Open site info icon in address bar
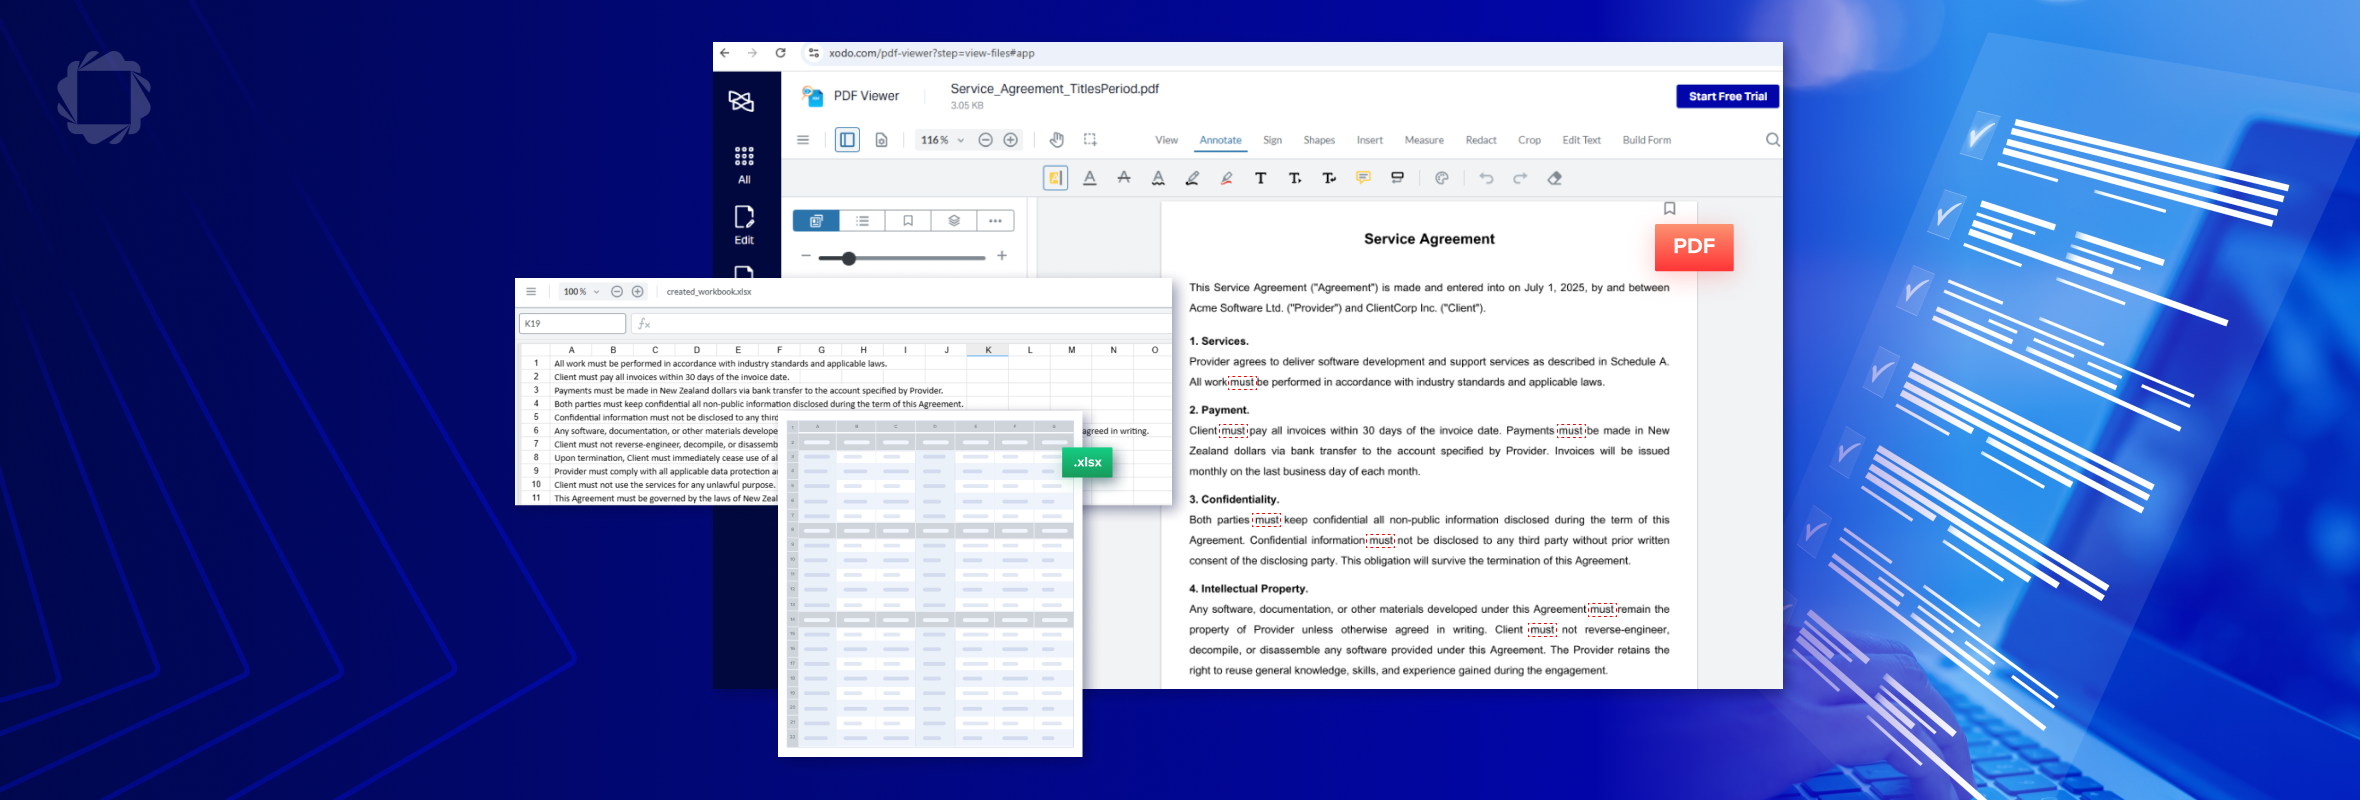Screen dimensions: 2360x800 click(x=814, y=53)
